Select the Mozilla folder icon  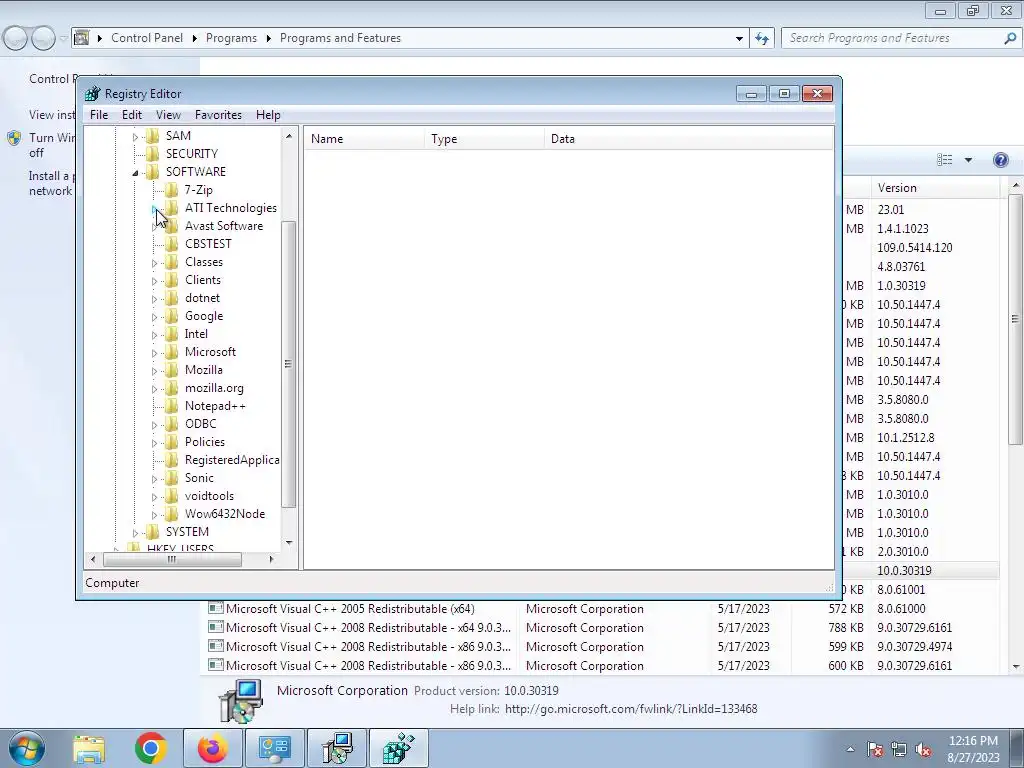click(x=172, y=370)
